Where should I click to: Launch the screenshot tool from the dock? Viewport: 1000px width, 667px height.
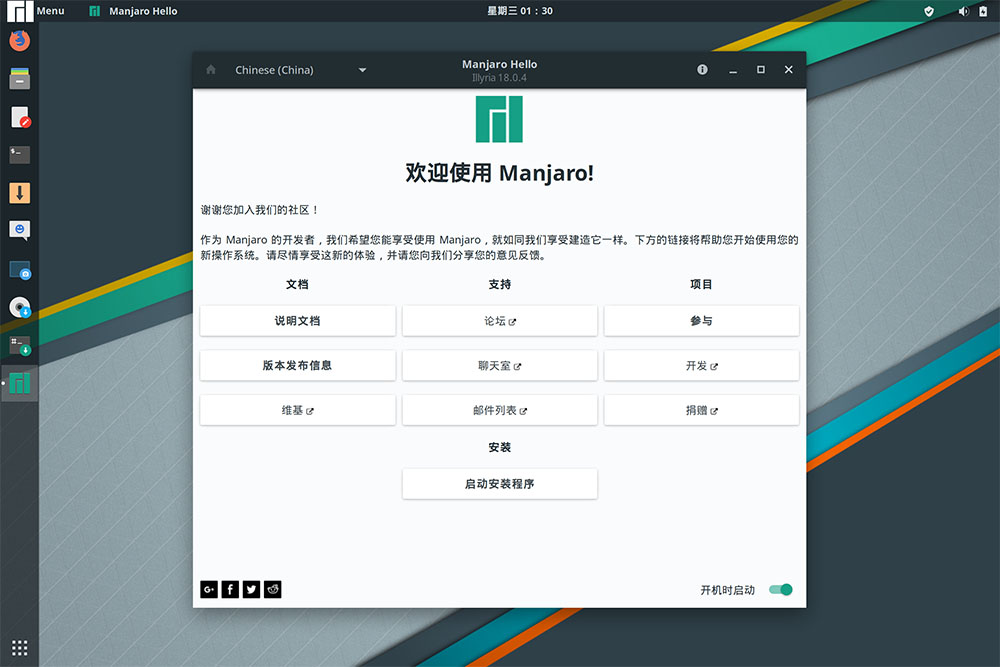tap(19, 270)
